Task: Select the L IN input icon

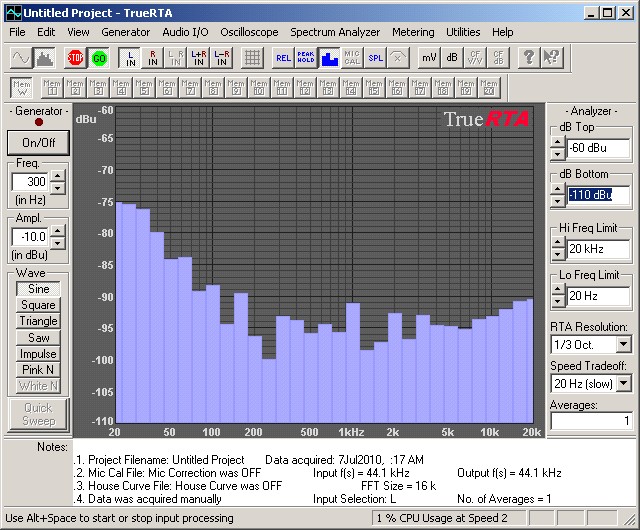Action: (129, 57)
